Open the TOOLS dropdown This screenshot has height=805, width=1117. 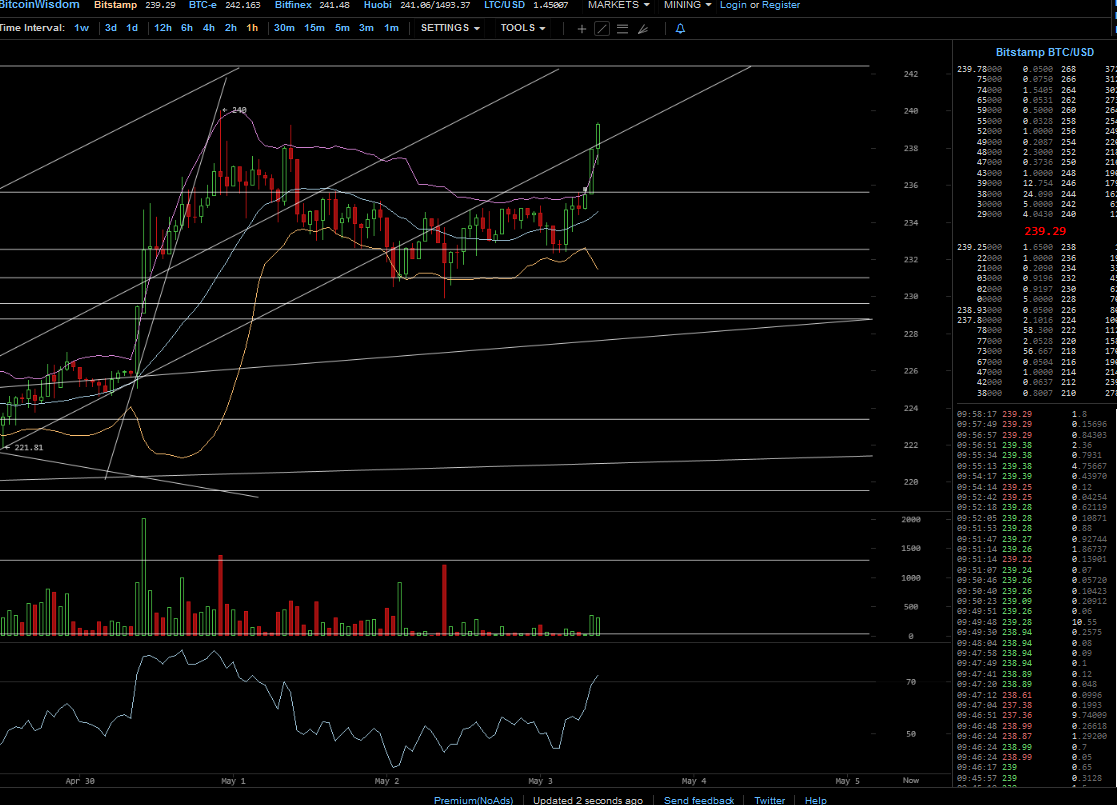click(x=523, y=28)
